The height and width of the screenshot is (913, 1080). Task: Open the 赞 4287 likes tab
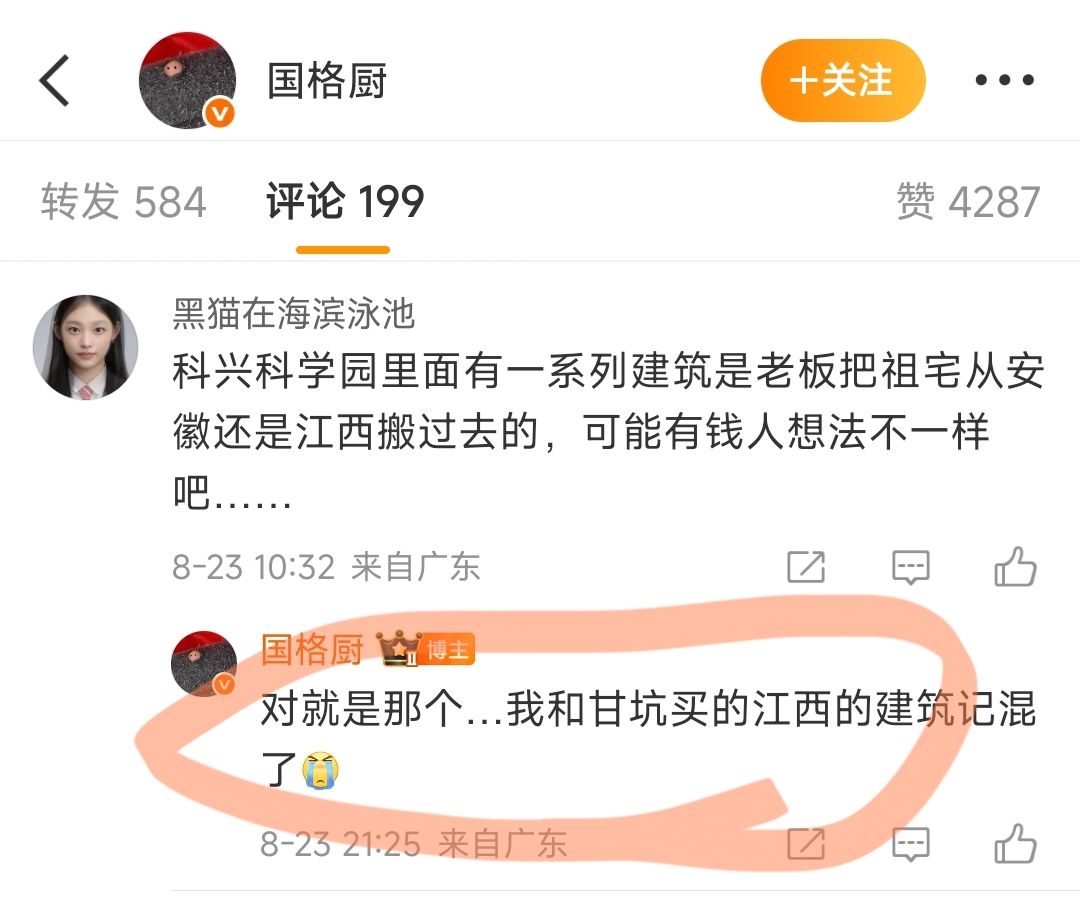point(968,202)
